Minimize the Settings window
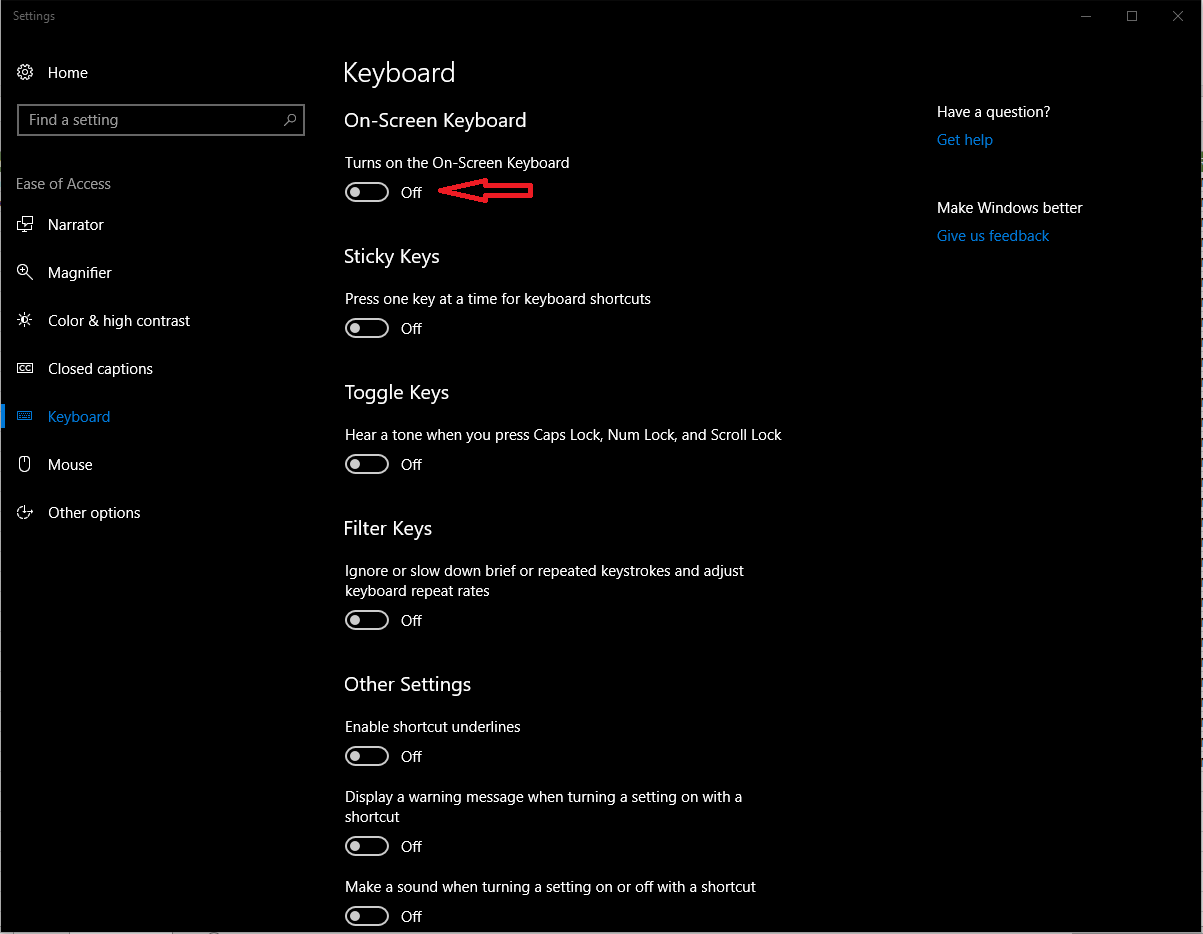Viewport: 1203px width, 934px height. click(1086, 16)
